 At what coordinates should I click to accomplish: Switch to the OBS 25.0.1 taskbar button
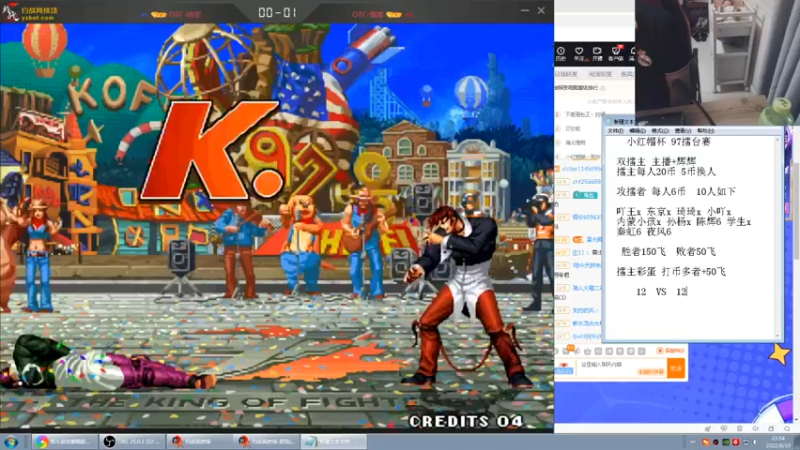[132, 442]
